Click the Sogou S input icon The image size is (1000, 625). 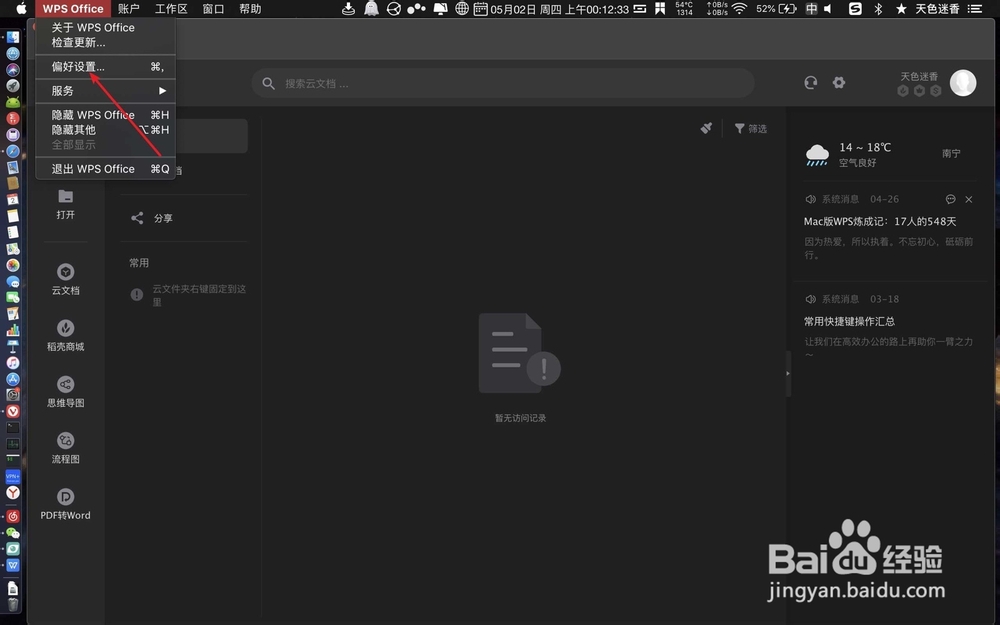(x=855, y=8)
